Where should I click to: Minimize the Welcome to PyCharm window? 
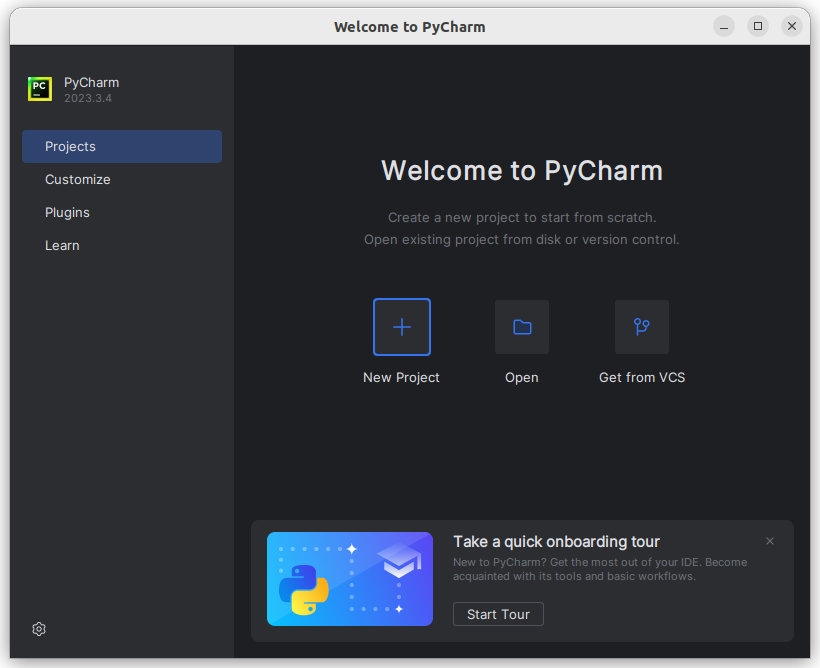tap(724, 26)
